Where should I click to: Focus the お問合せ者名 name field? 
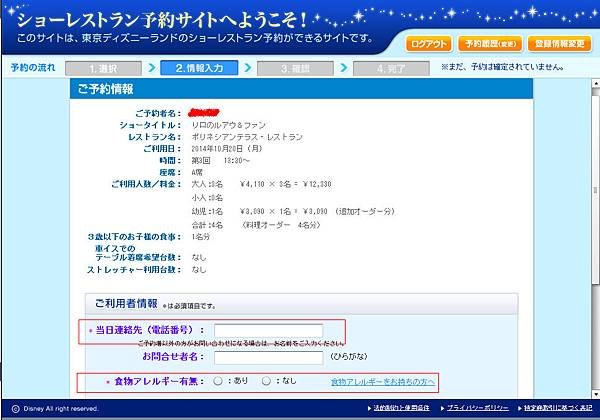[268, 357]
